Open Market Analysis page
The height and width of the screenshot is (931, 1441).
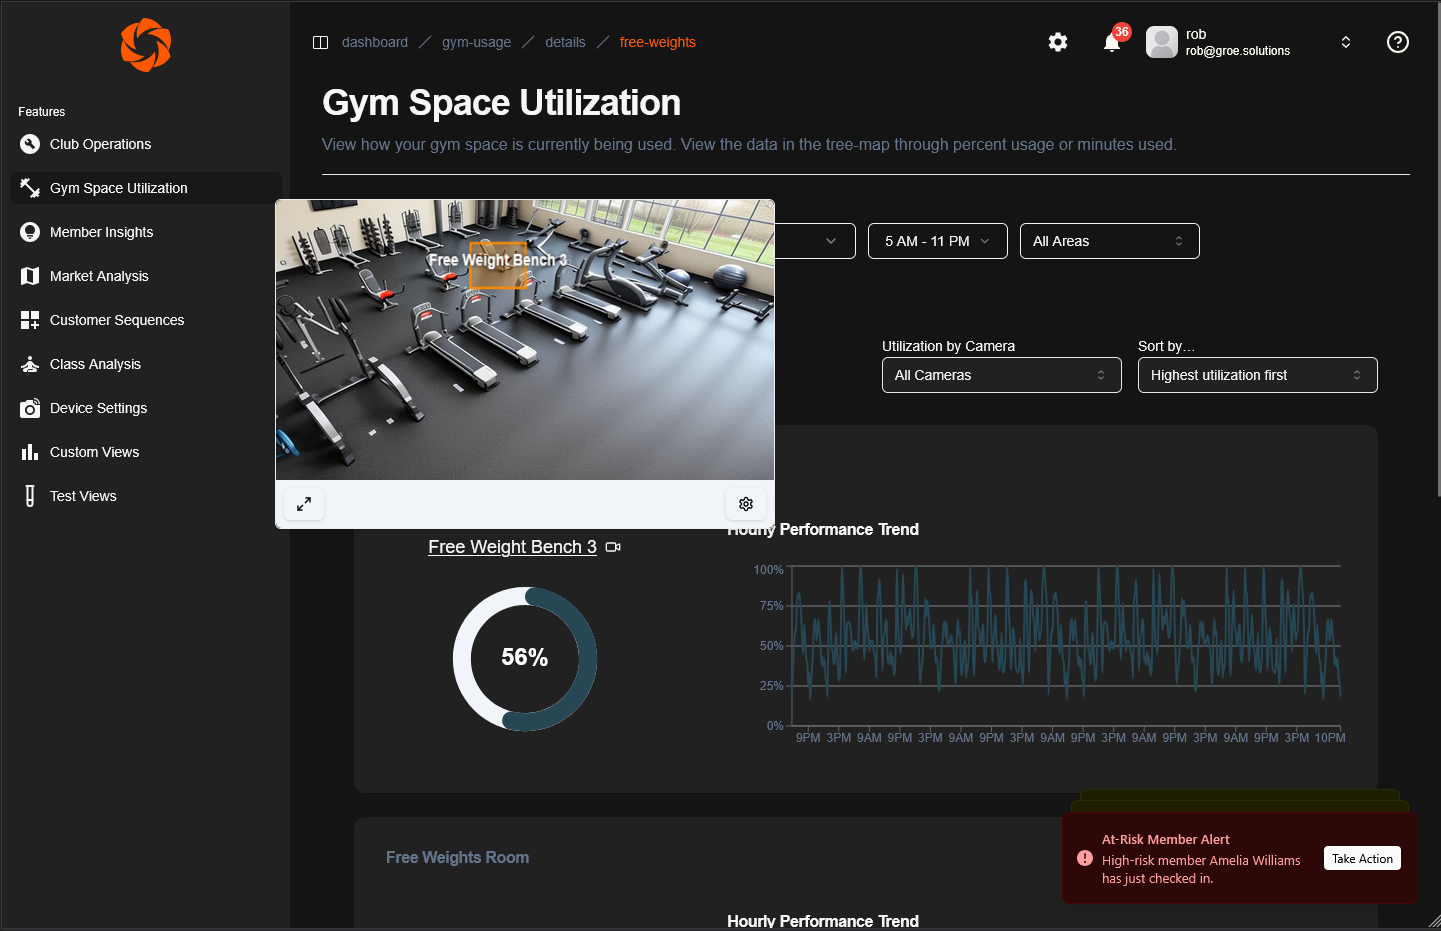point(146,276)
